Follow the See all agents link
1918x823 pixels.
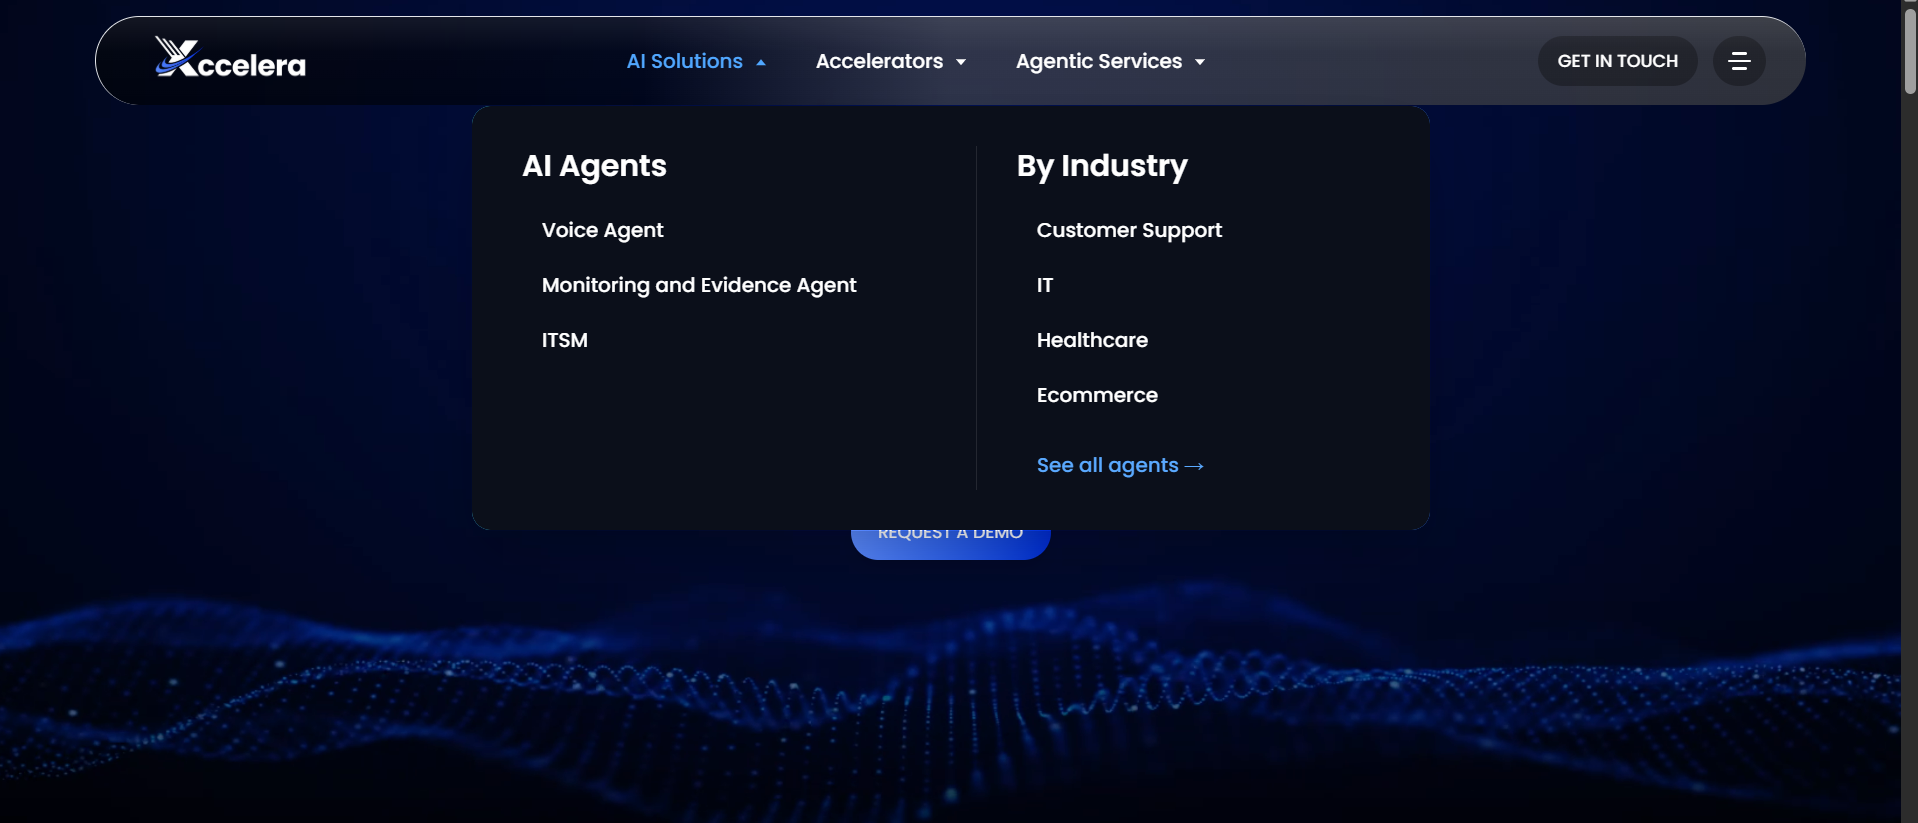(x=1120, y=465)
